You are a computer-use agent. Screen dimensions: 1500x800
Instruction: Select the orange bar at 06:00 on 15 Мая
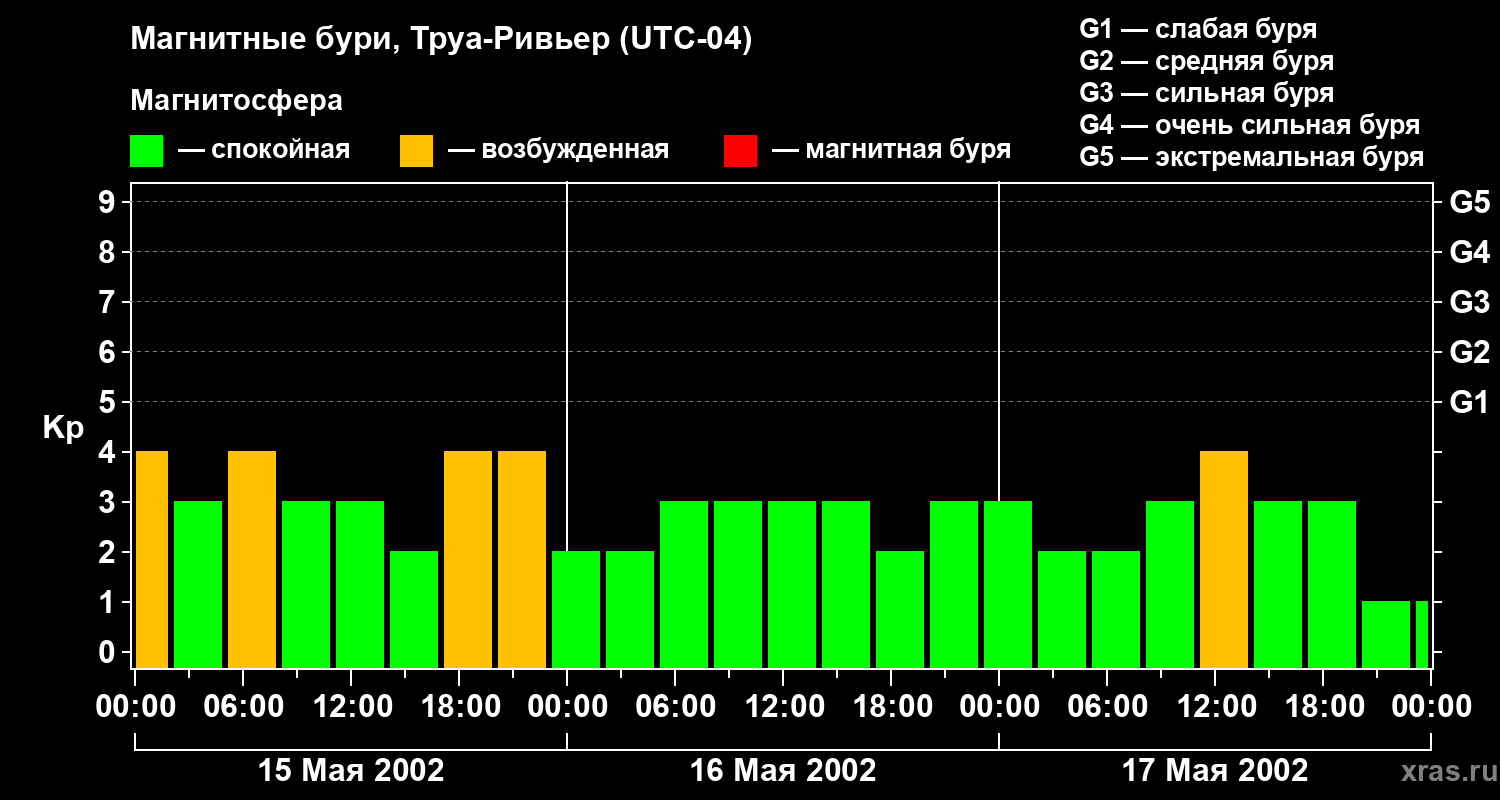point(252,560)
